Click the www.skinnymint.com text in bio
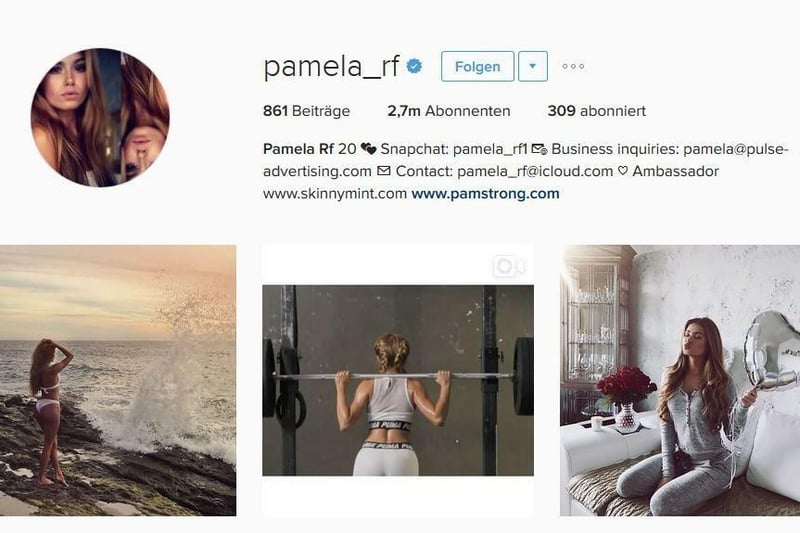 pyautogui.click(x=335, y=194)
